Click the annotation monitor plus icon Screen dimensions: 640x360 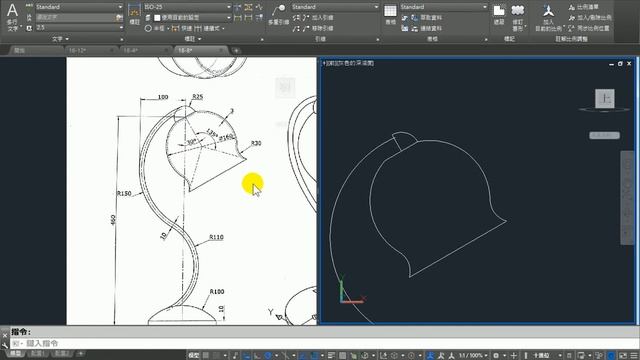(513, 355)
